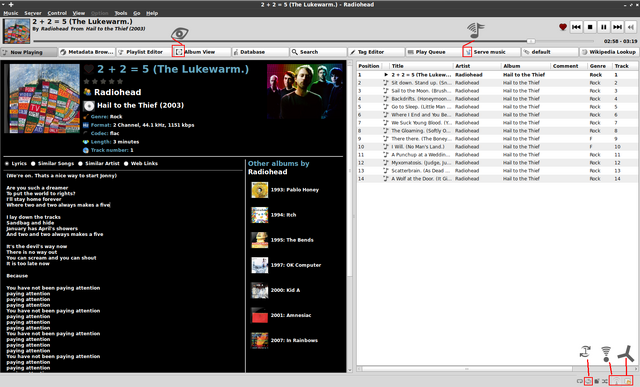This screenshot has width=640, height=387.
Task: Open the Wikipedia Lookup tab
Action: point(609,52)
